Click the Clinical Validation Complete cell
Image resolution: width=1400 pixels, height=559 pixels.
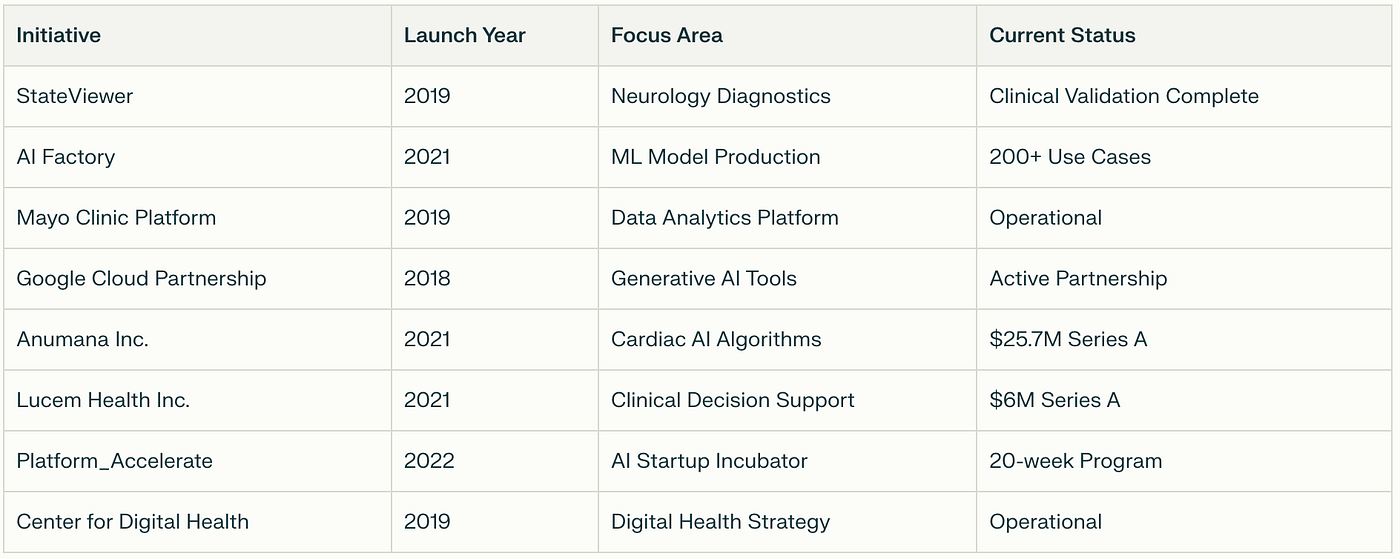pos(1185,97)
